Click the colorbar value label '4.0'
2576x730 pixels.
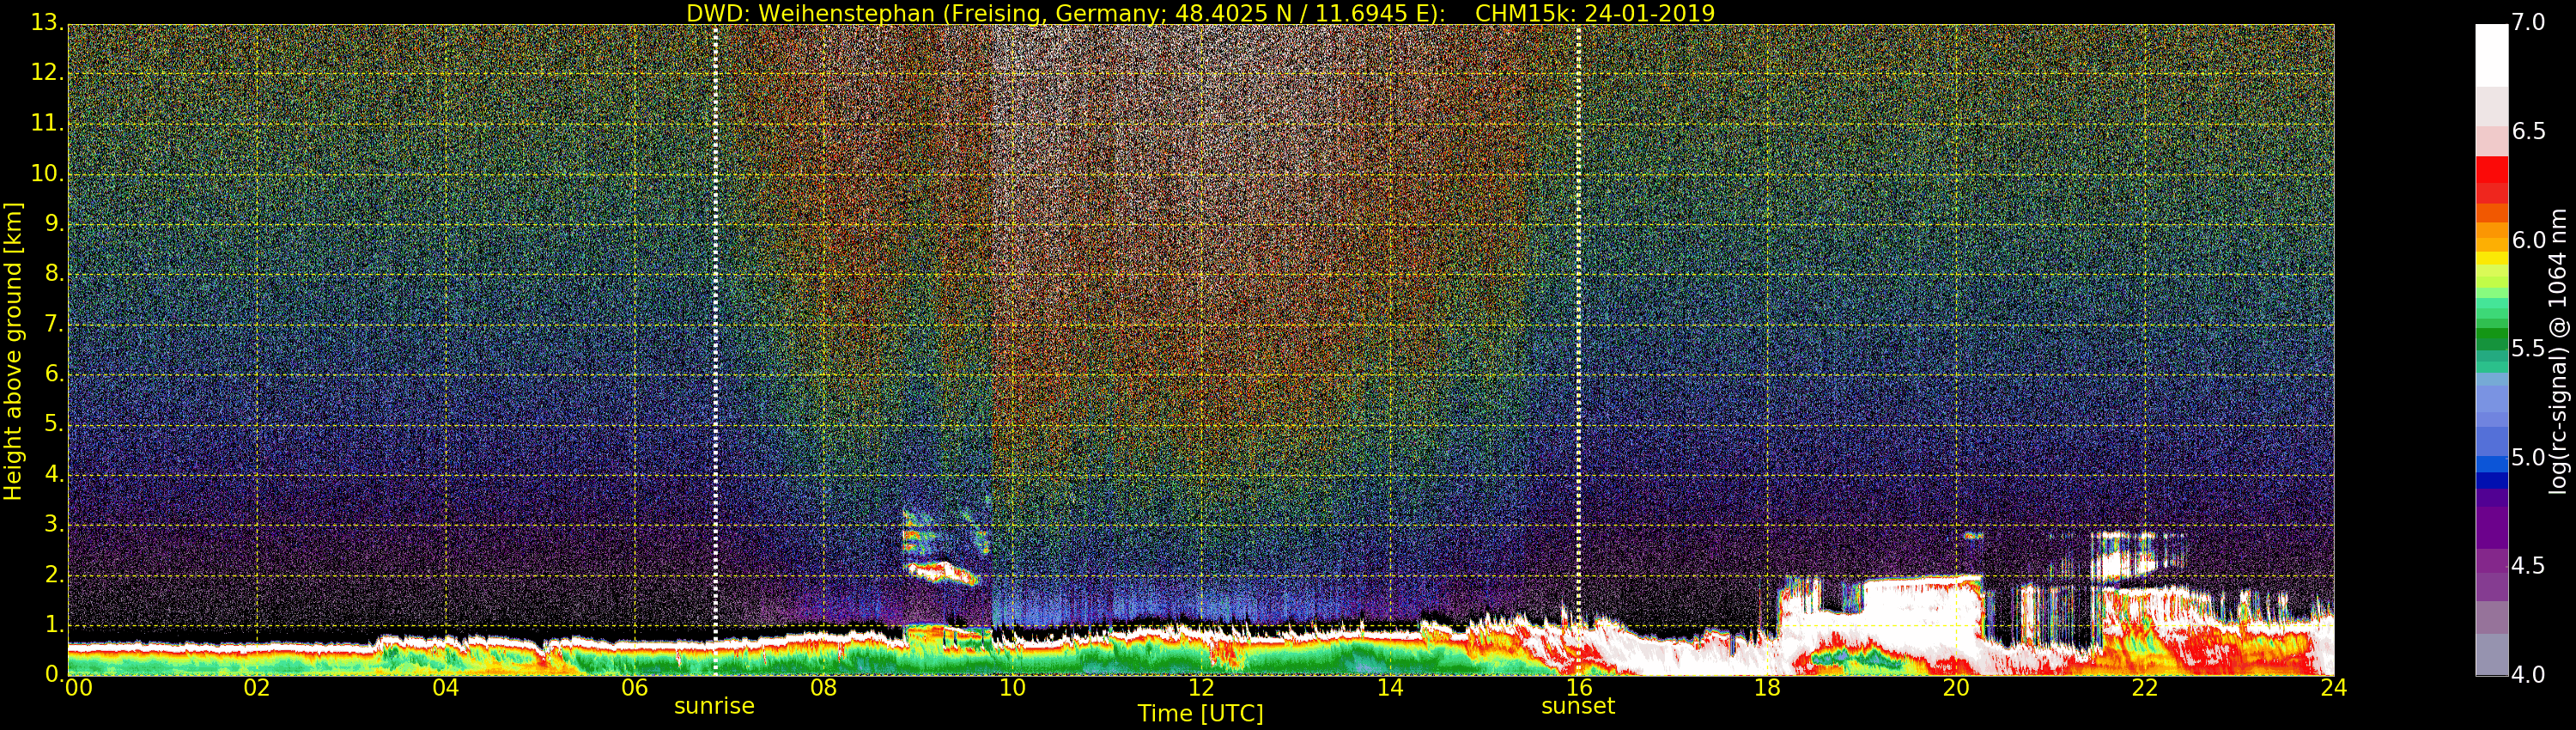coord(2528,674)
